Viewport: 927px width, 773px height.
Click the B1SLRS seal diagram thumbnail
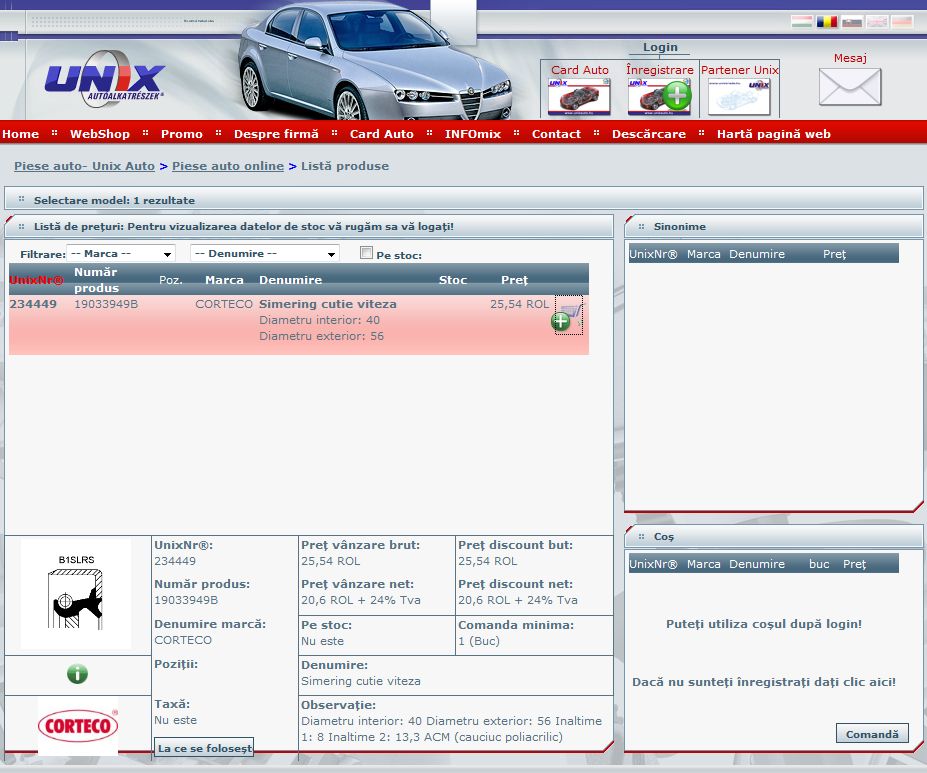(x=76, y=594)
